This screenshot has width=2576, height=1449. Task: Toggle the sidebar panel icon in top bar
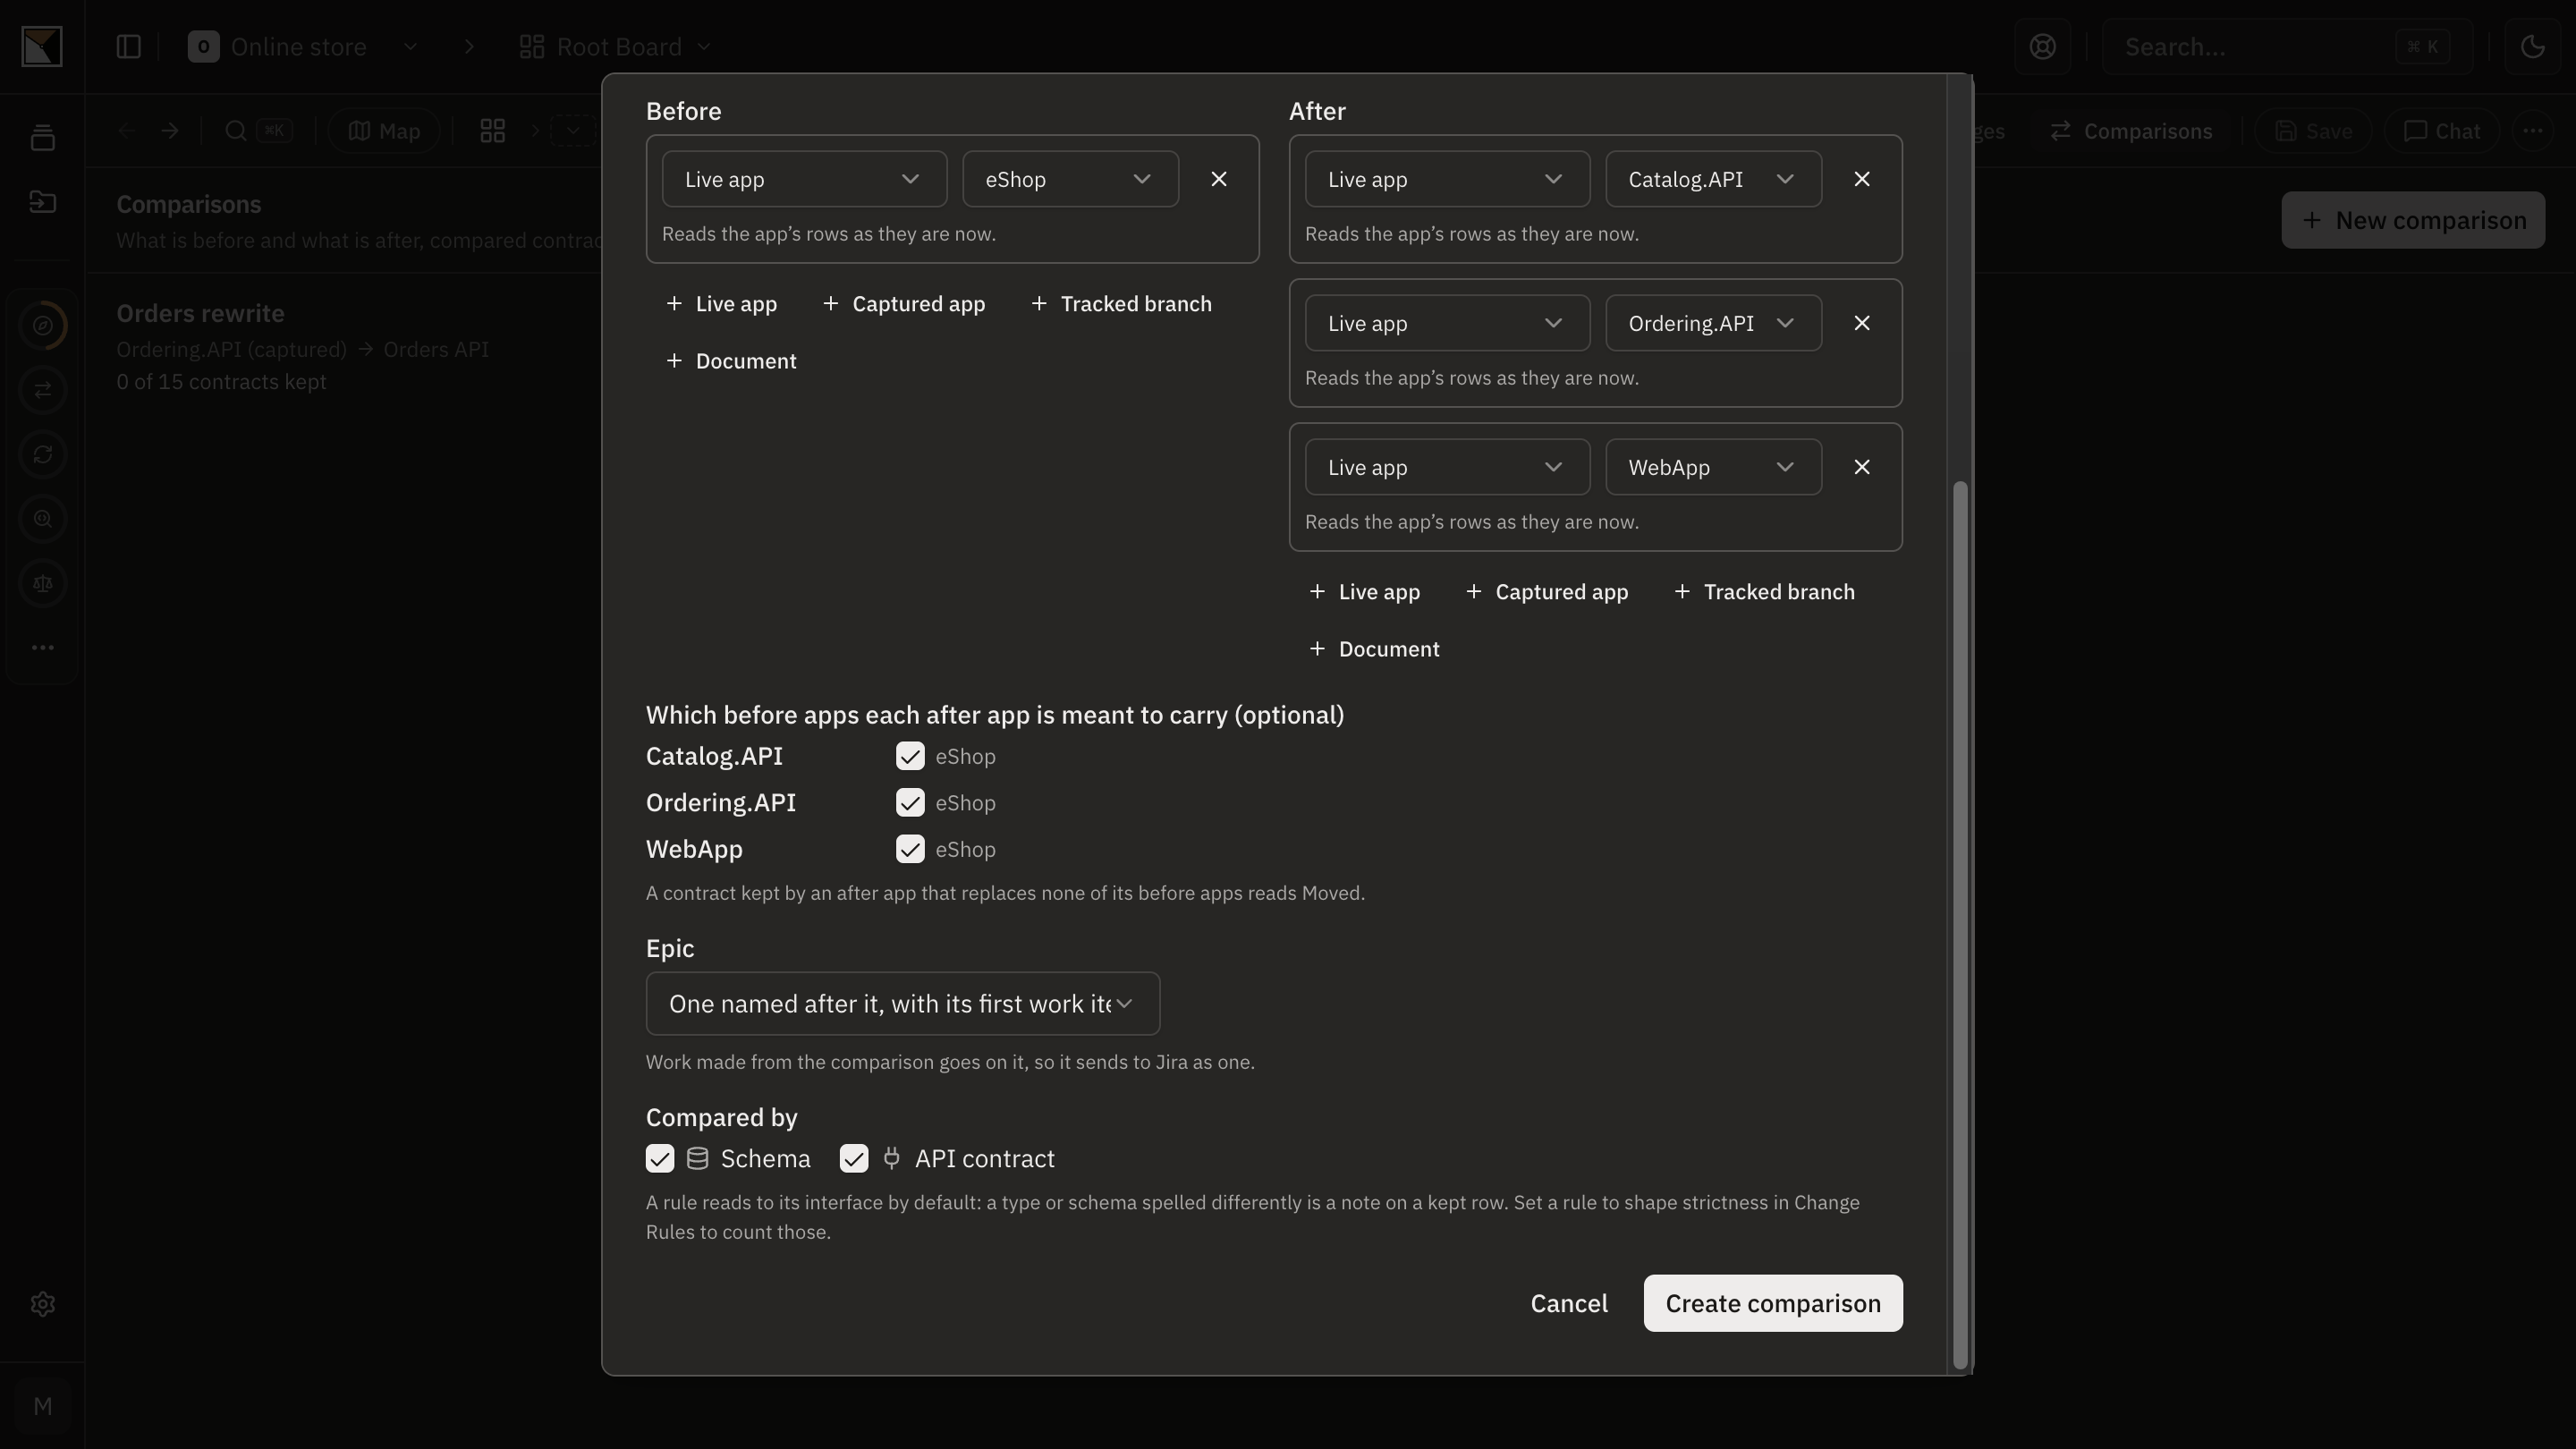tap(128, 47)
